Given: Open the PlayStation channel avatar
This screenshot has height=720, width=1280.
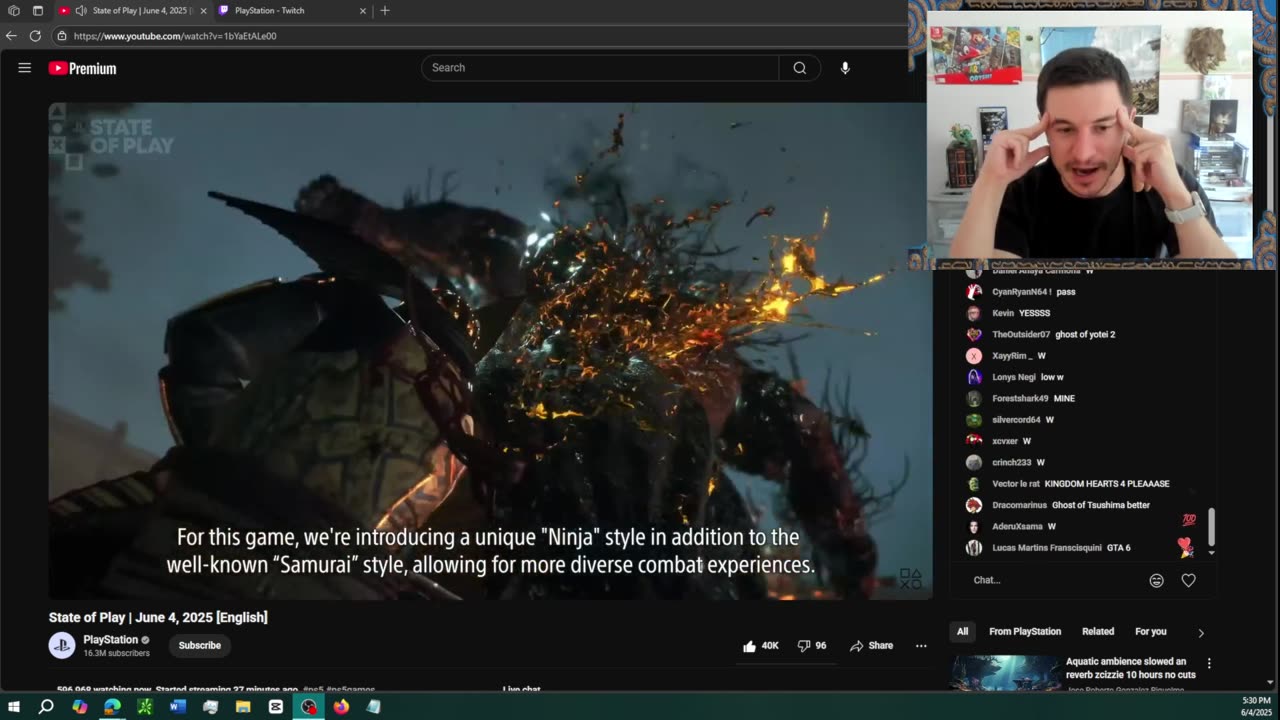Looking at the screenshot, I should pyautogui.click(x=62, y=645).
